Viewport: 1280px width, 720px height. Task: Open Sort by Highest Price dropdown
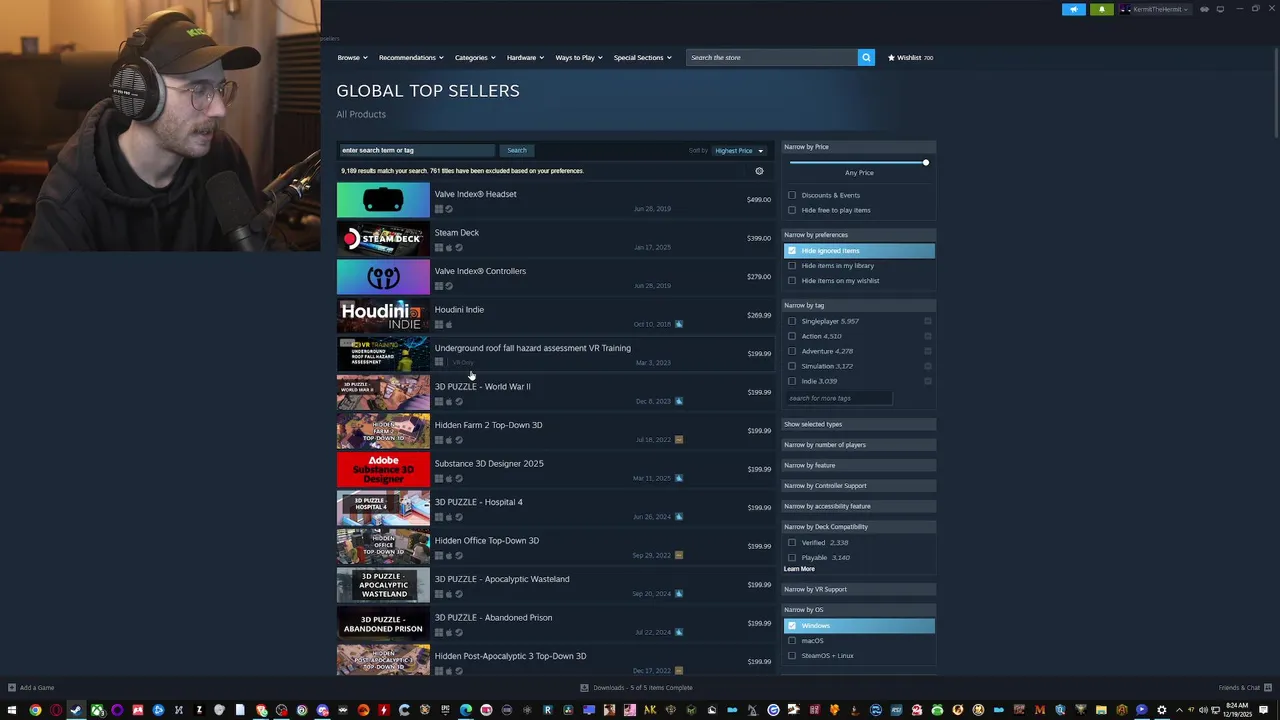(739, 151)
